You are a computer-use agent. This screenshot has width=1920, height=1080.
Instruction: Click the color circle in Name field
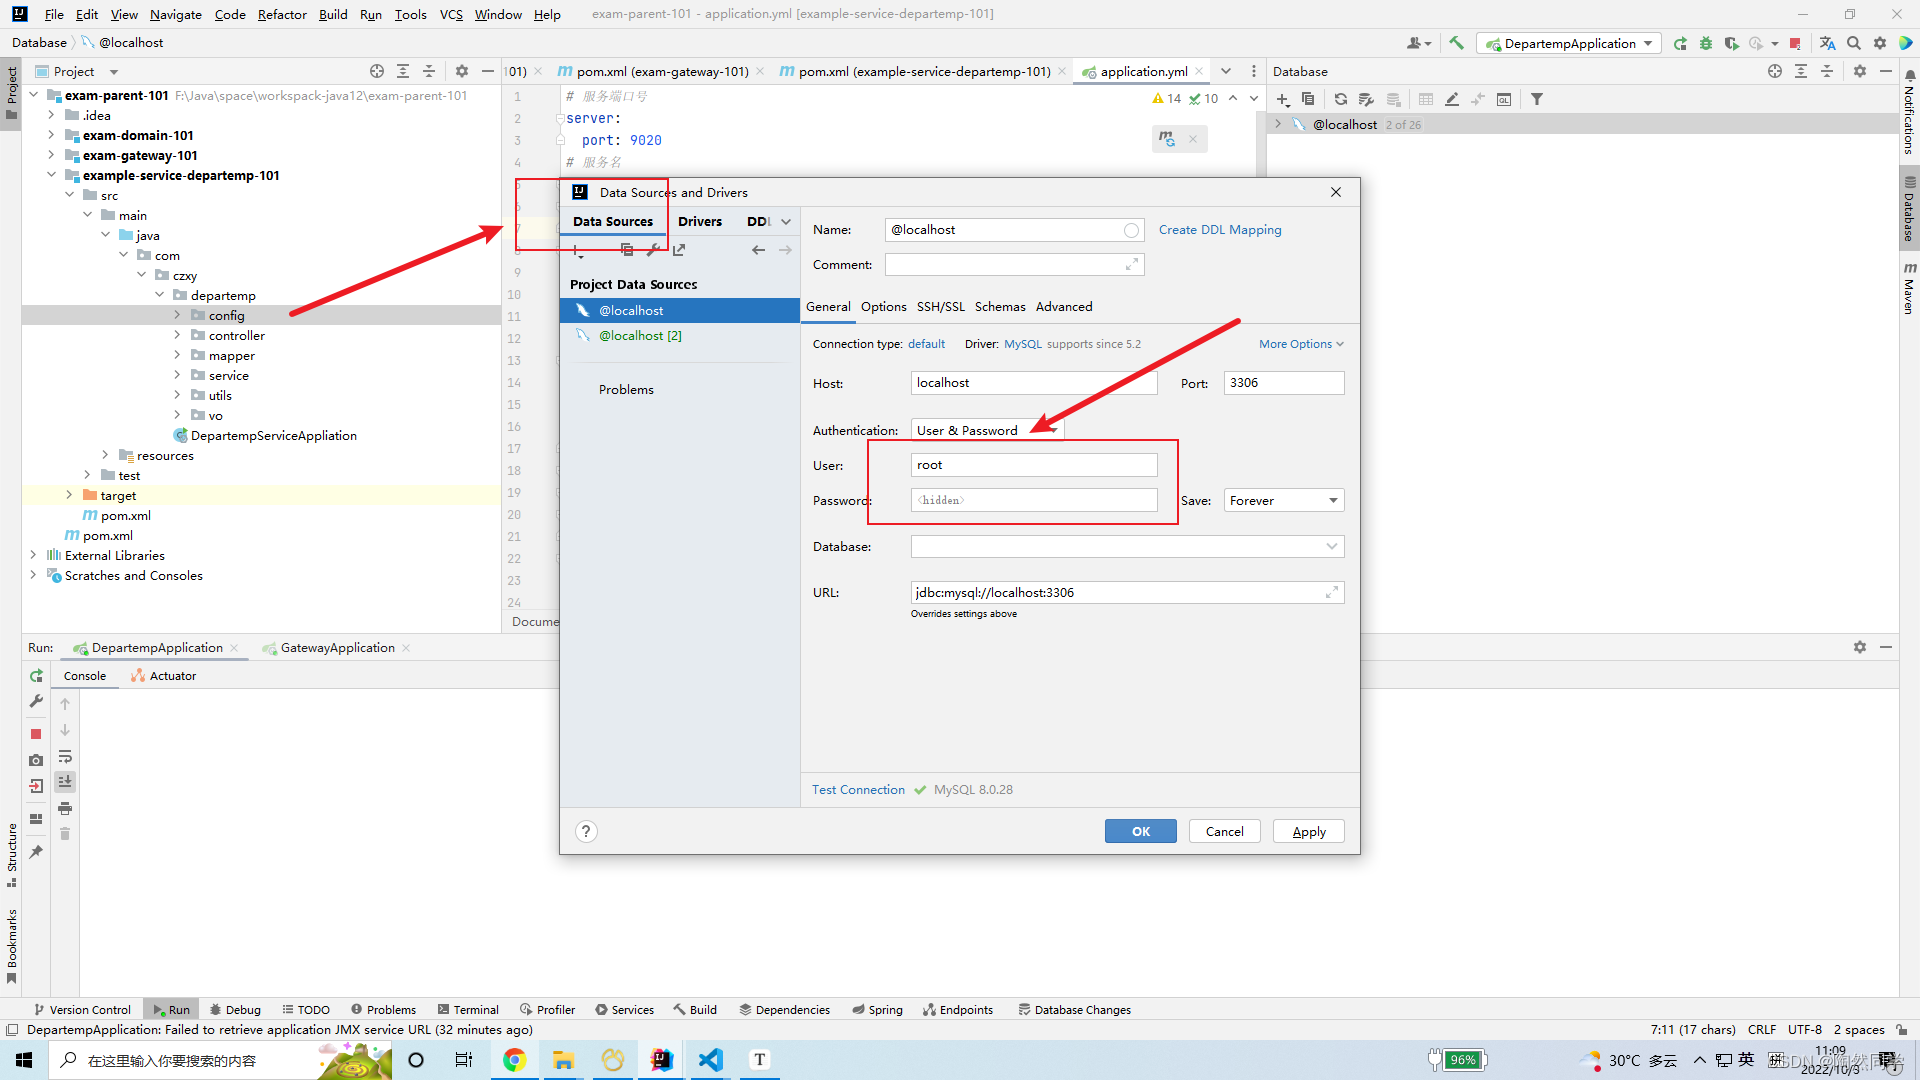click(x=1131, y=230)
